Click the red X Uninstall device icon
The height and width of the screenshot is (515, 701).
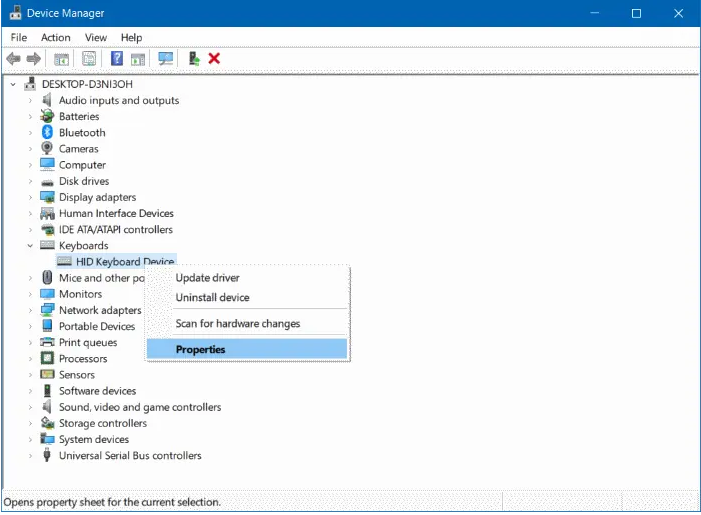pyautogui.click(x=214, y=59)
